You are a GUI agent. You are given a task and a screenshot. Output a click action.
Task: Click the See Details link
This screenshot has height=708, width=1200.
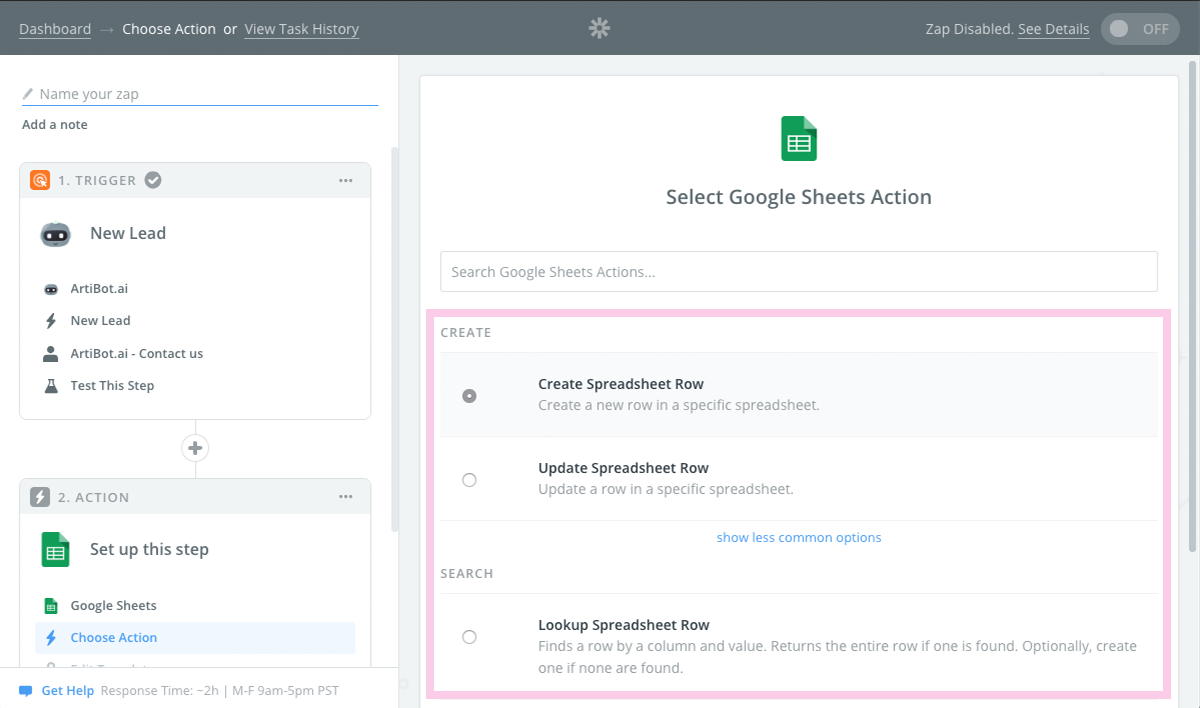tap(1053, 29)
